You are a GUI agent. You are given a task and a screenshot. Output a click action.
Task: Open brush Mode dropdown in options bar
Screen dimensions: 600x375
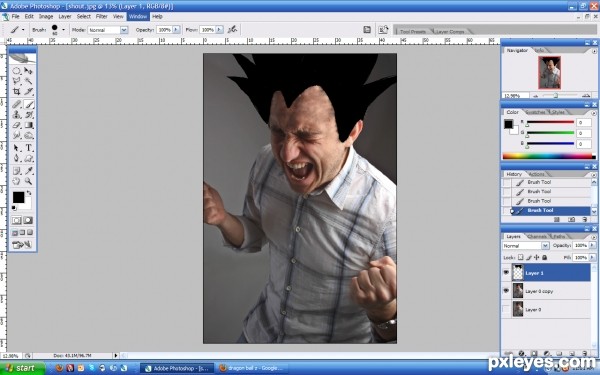(x=124, y=30)
